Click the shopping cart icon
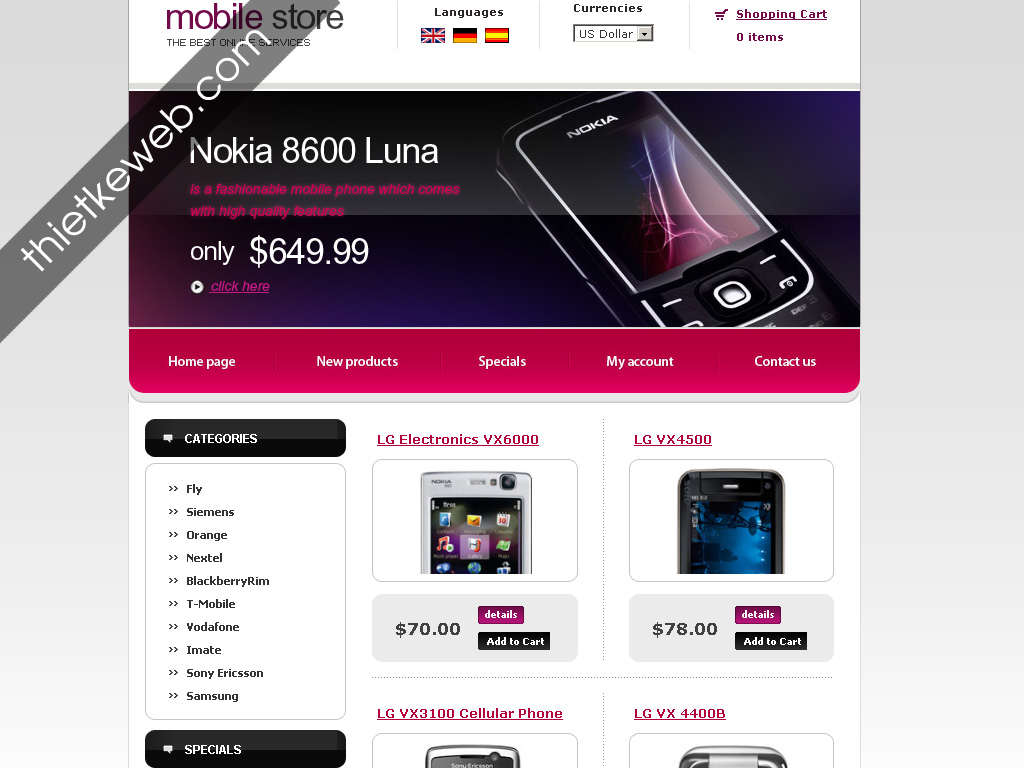Image resolution: width=1024 pixels, height=768 pixels. [721, 14]
